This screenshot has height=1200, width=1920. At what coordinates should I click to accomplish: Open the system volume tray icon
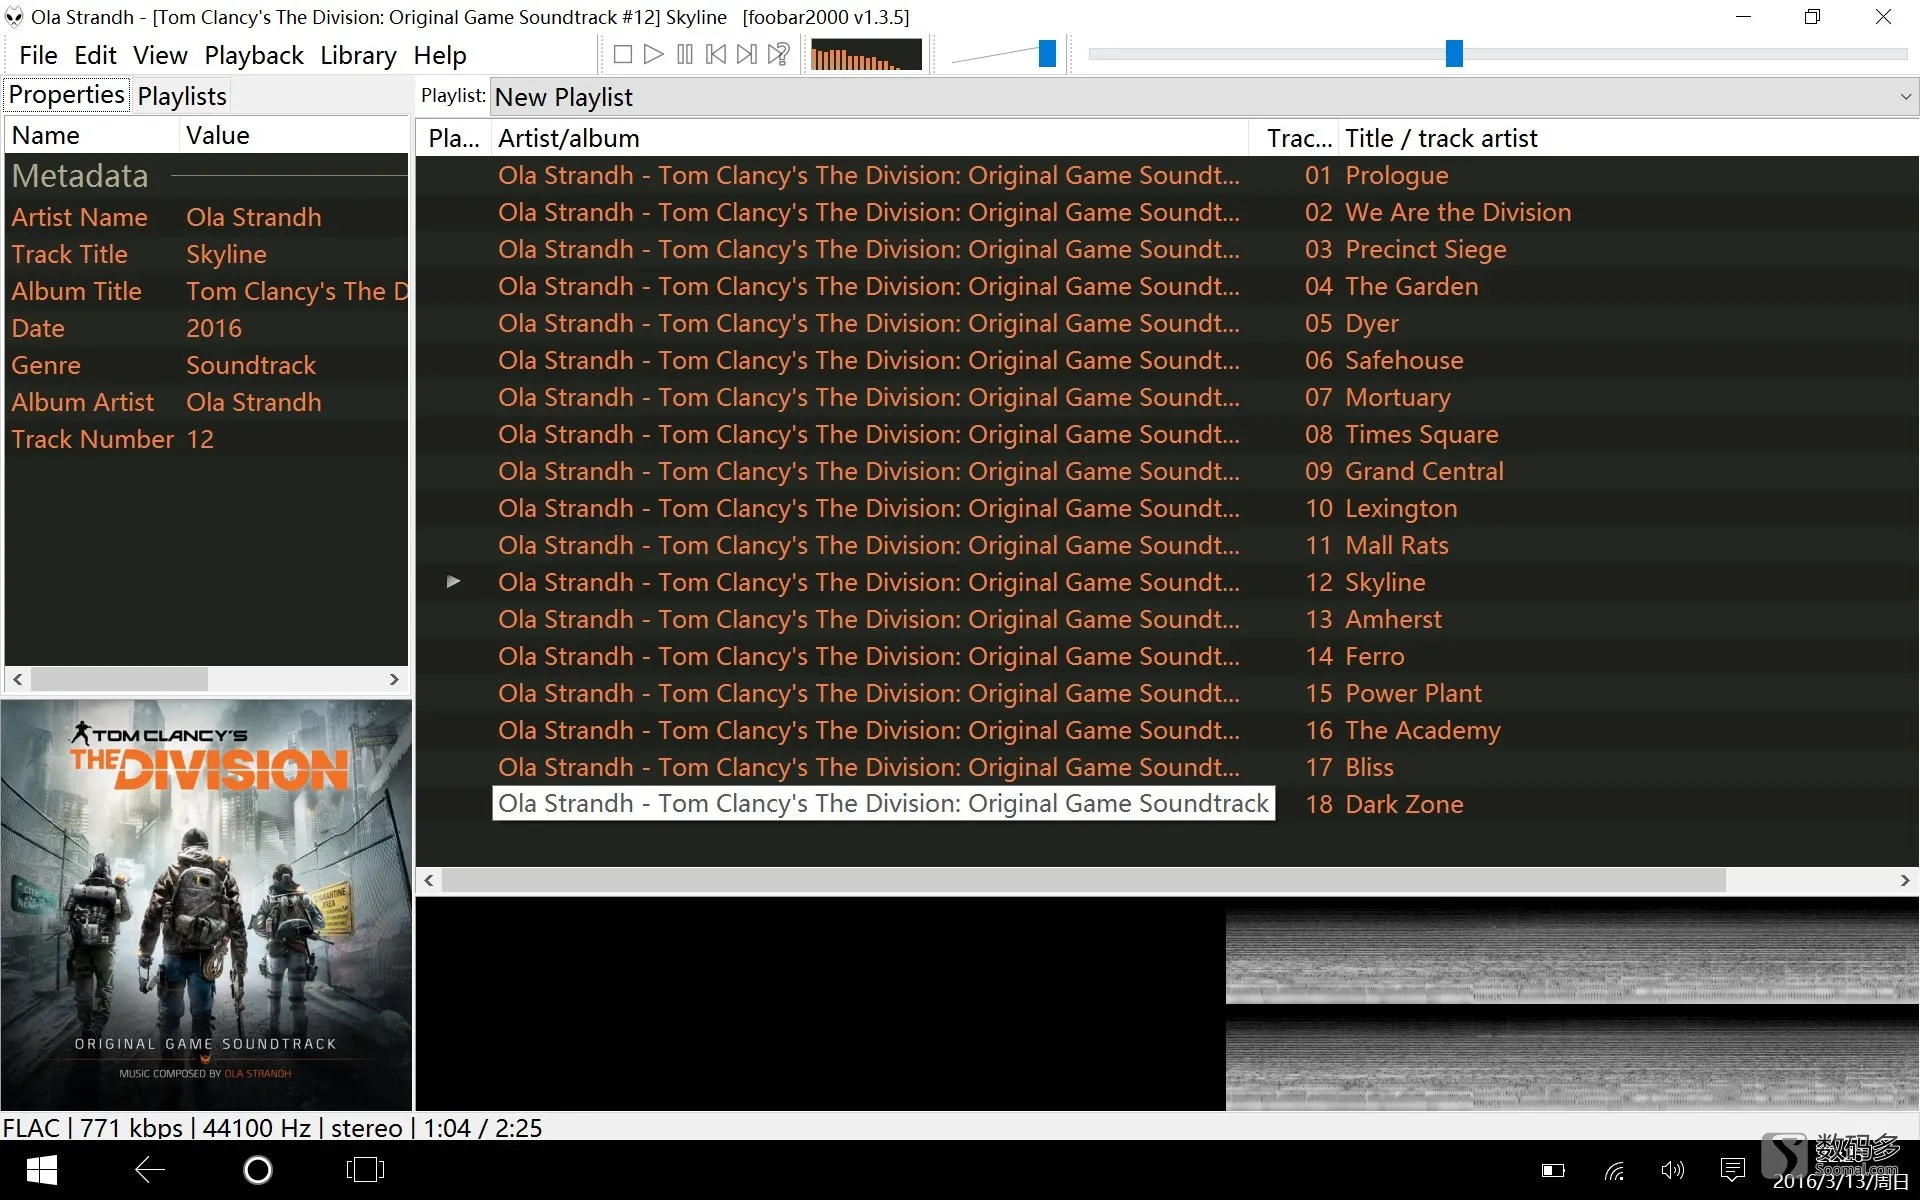[1672, 1170]
